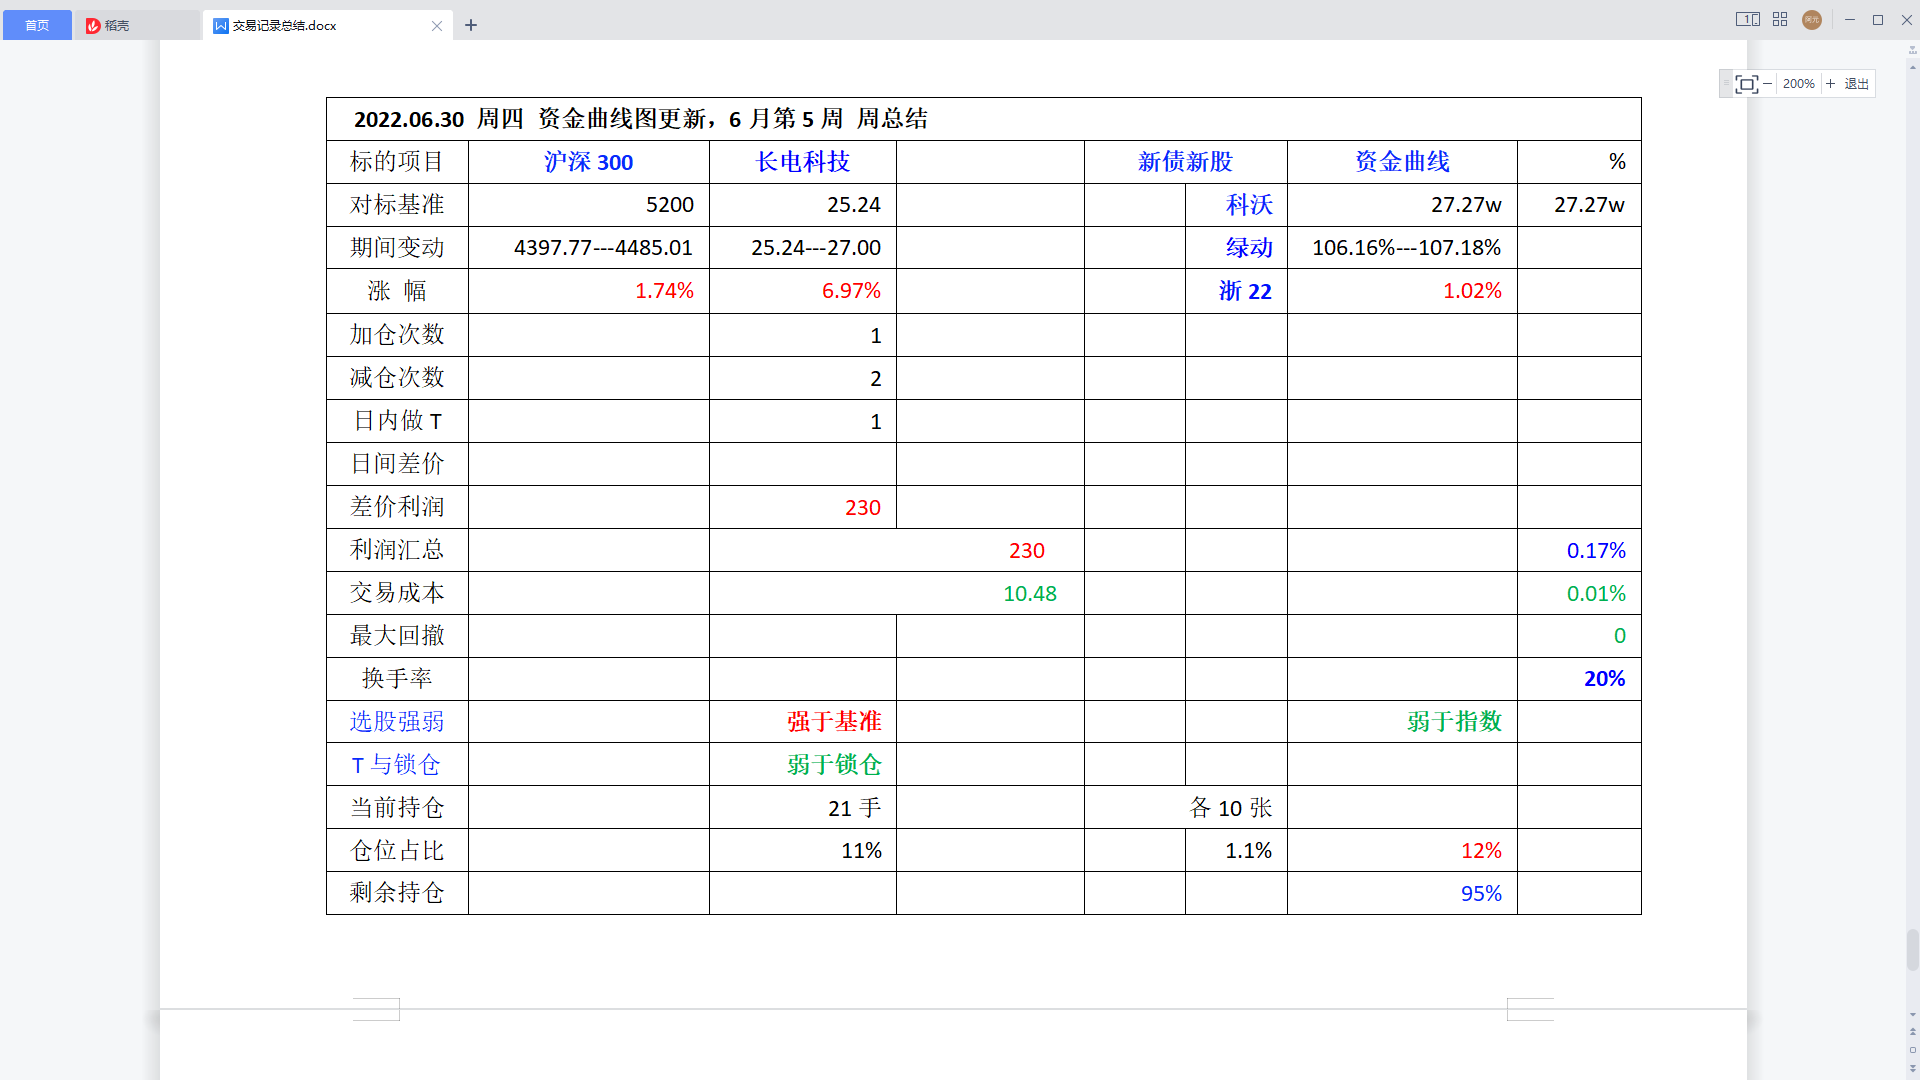Click the new tab plus icon

pyautogui.click(x=471, y=25)
